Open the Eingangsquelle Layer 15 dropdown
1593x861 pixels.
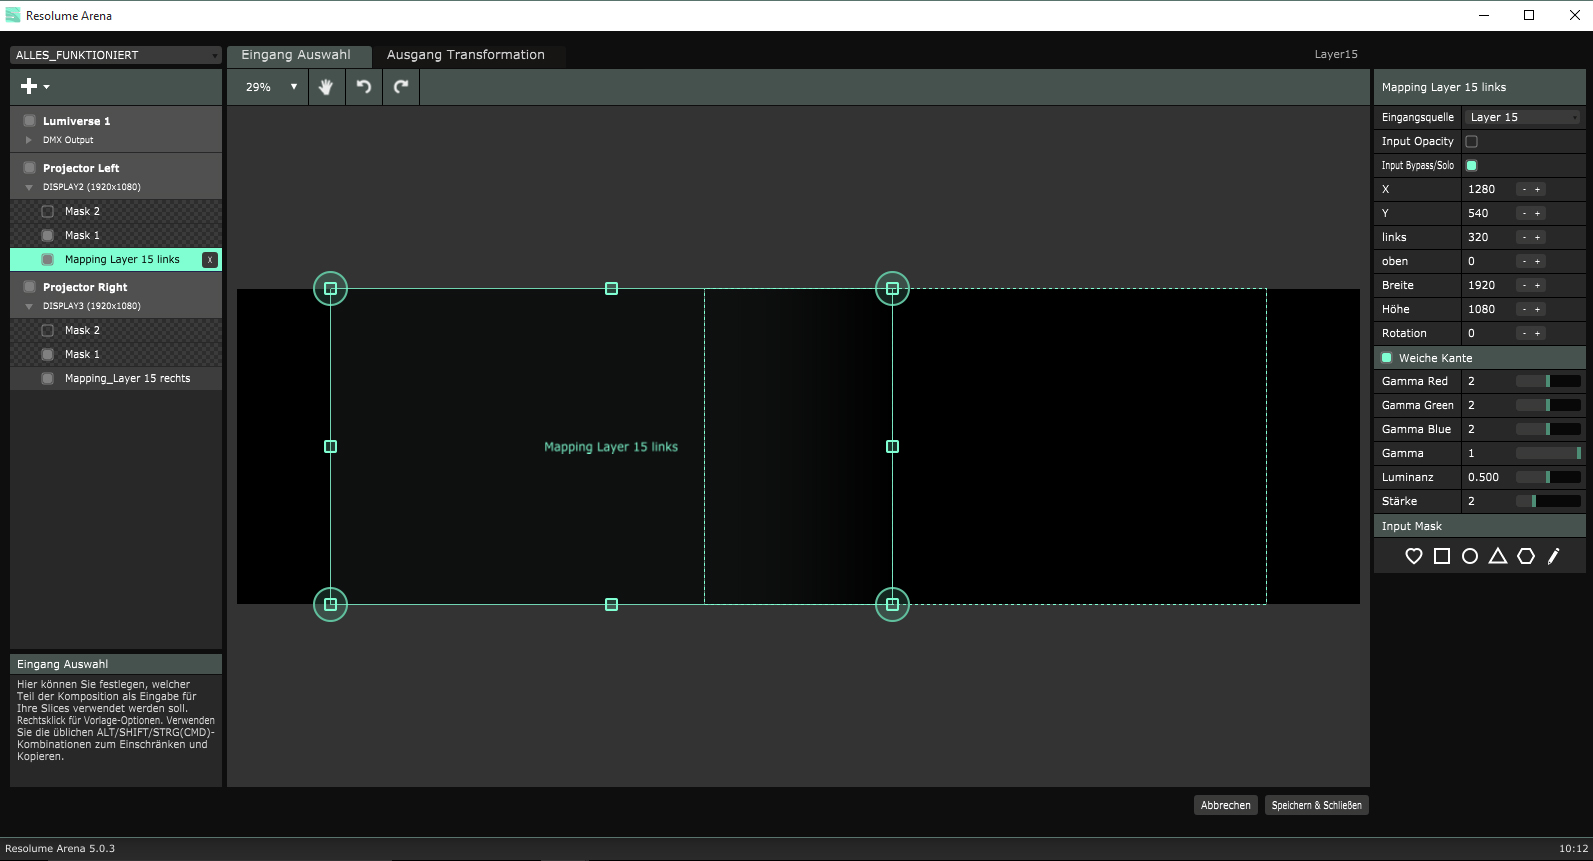(x=1523, y=117)
